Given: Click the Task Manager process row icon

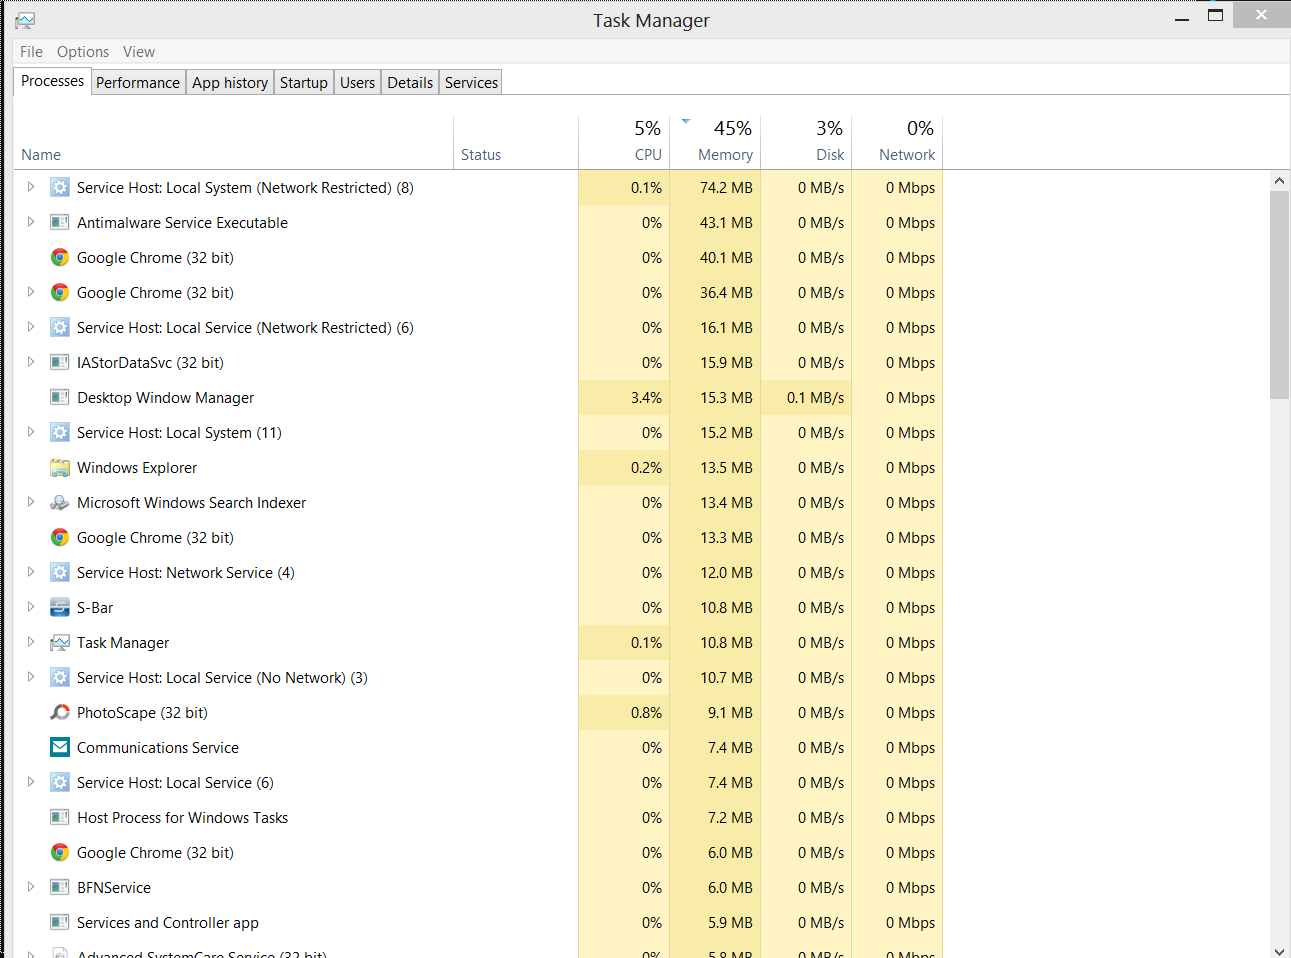Looking at the screenshot, I should point(60,643).
